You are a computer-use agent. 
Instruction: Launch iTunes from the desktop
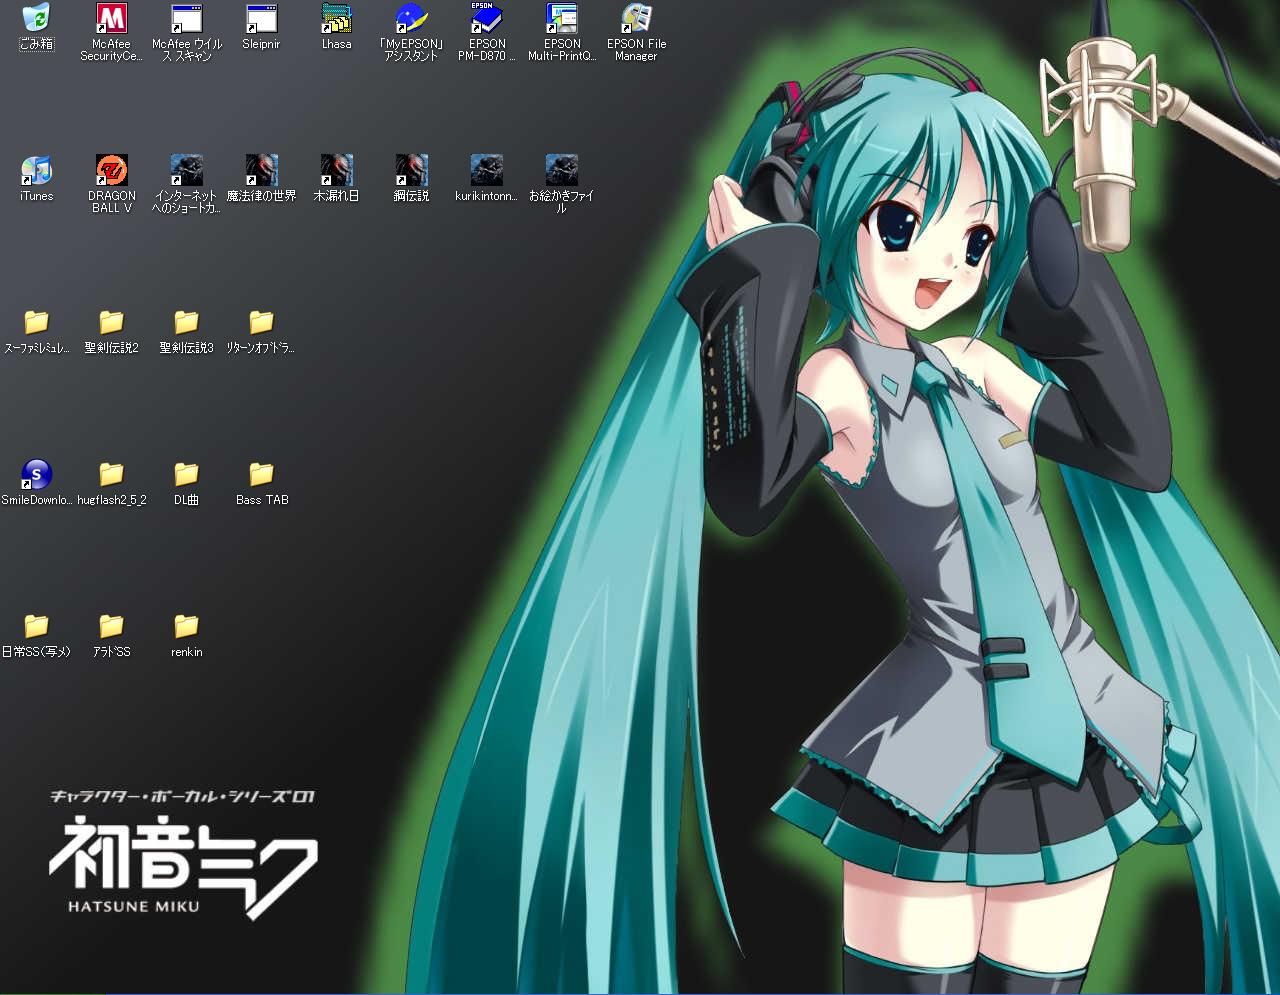36,179
